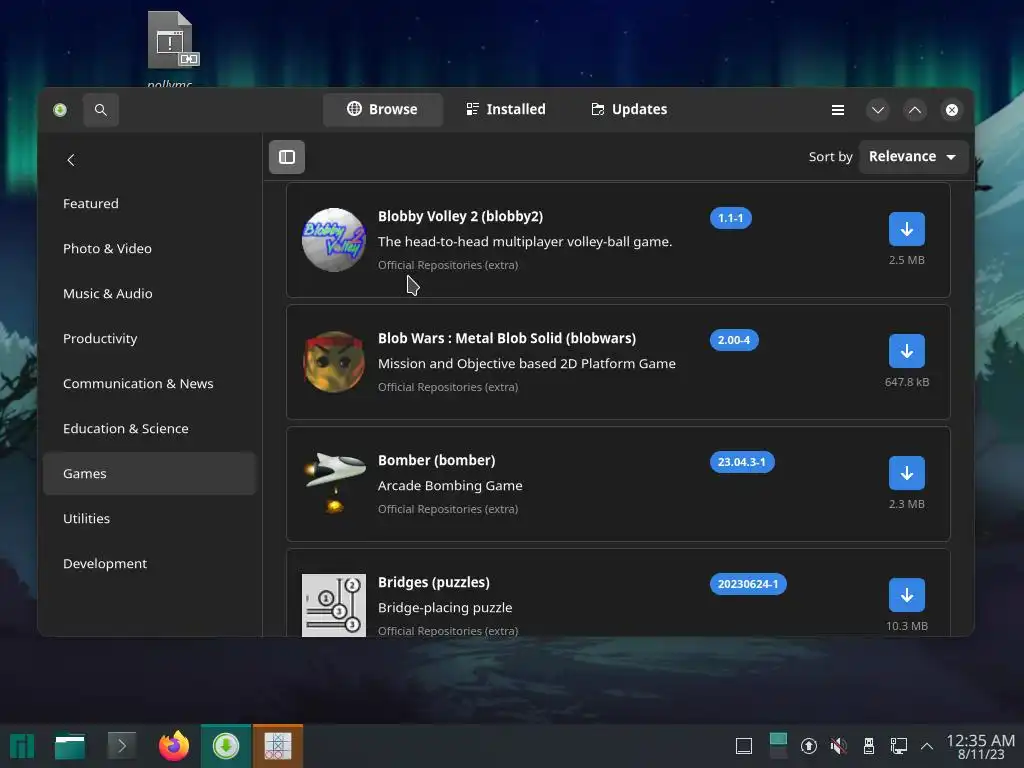The image size is (1024, 768).
Task: Select the Utilities category
Action: point(150,519)
